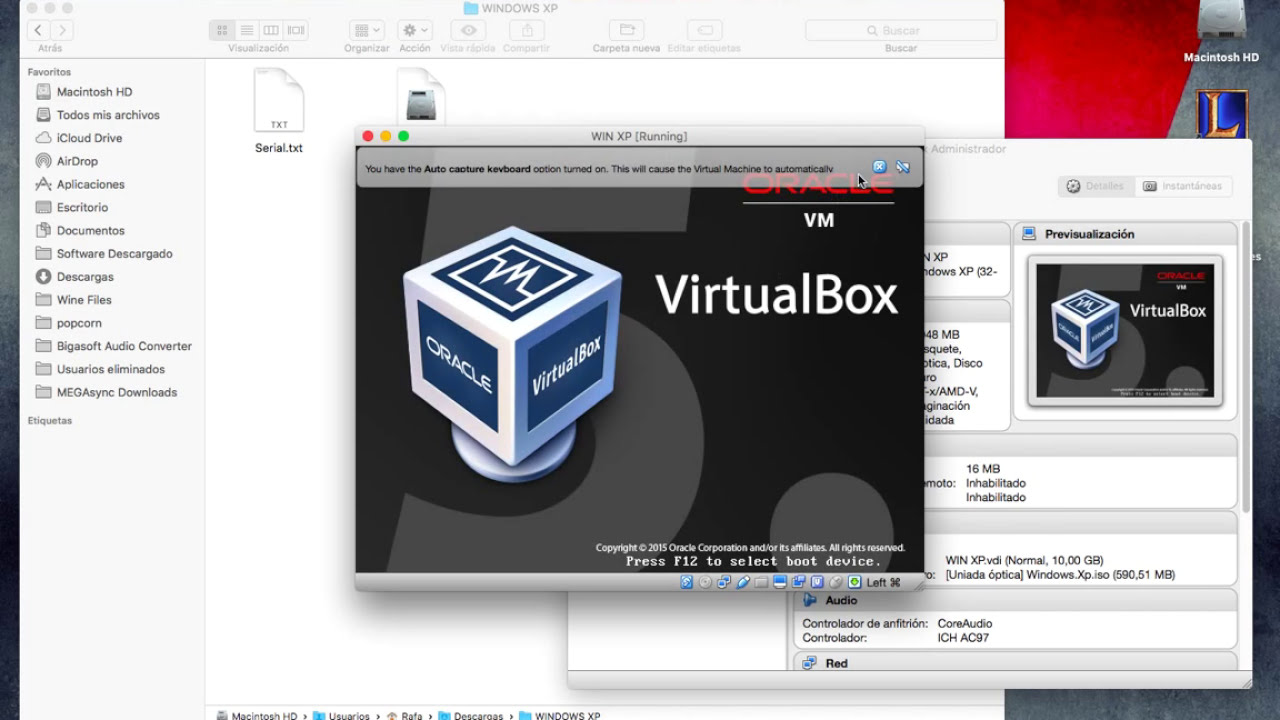Click the don't-show-again icon on the notification bar
This screenshot has height=720, width=1280.
pyautogui.click(x=902, y=167)
